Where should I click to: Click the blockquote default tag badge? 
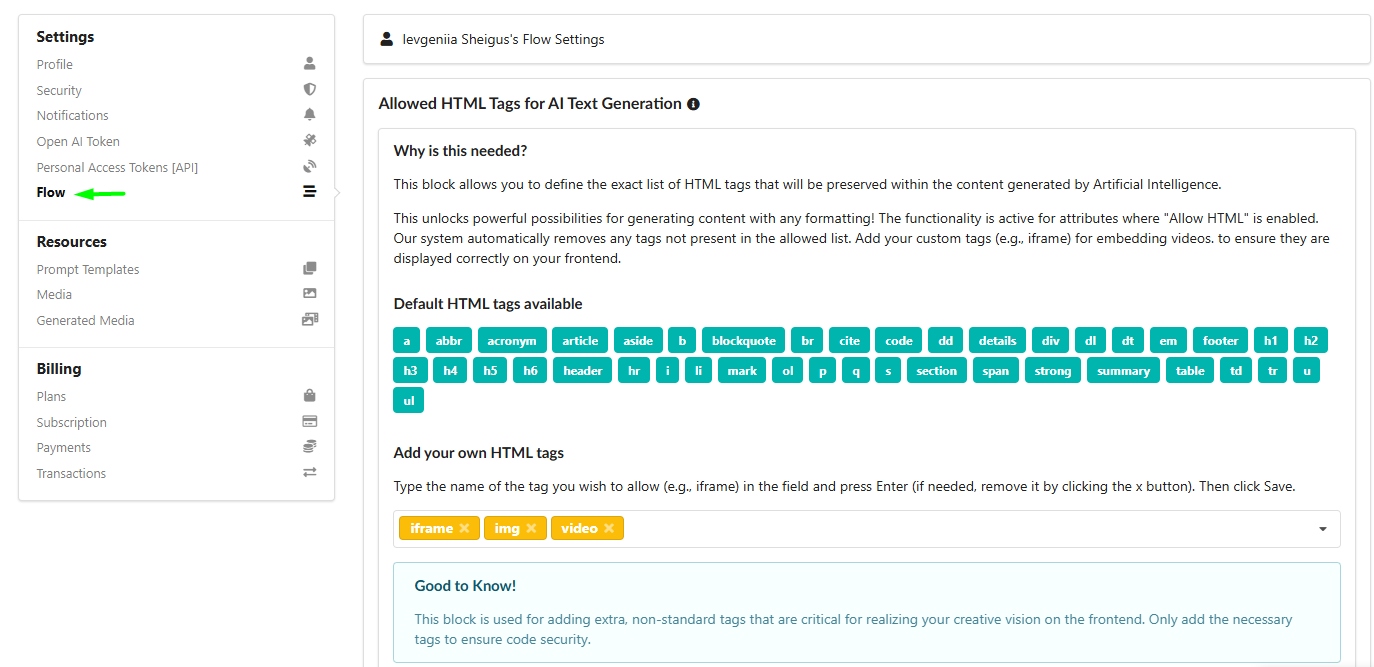(x=743, y=341)
